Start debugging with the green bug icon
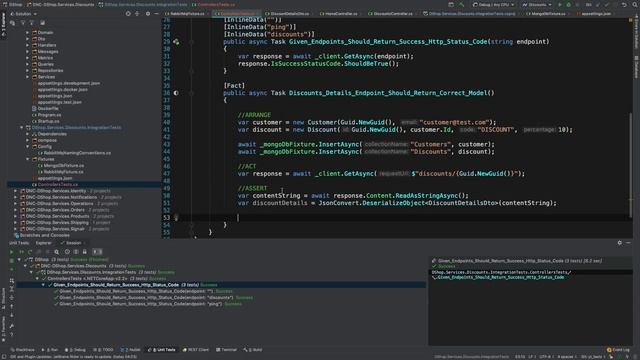 [x=569, y=4]
